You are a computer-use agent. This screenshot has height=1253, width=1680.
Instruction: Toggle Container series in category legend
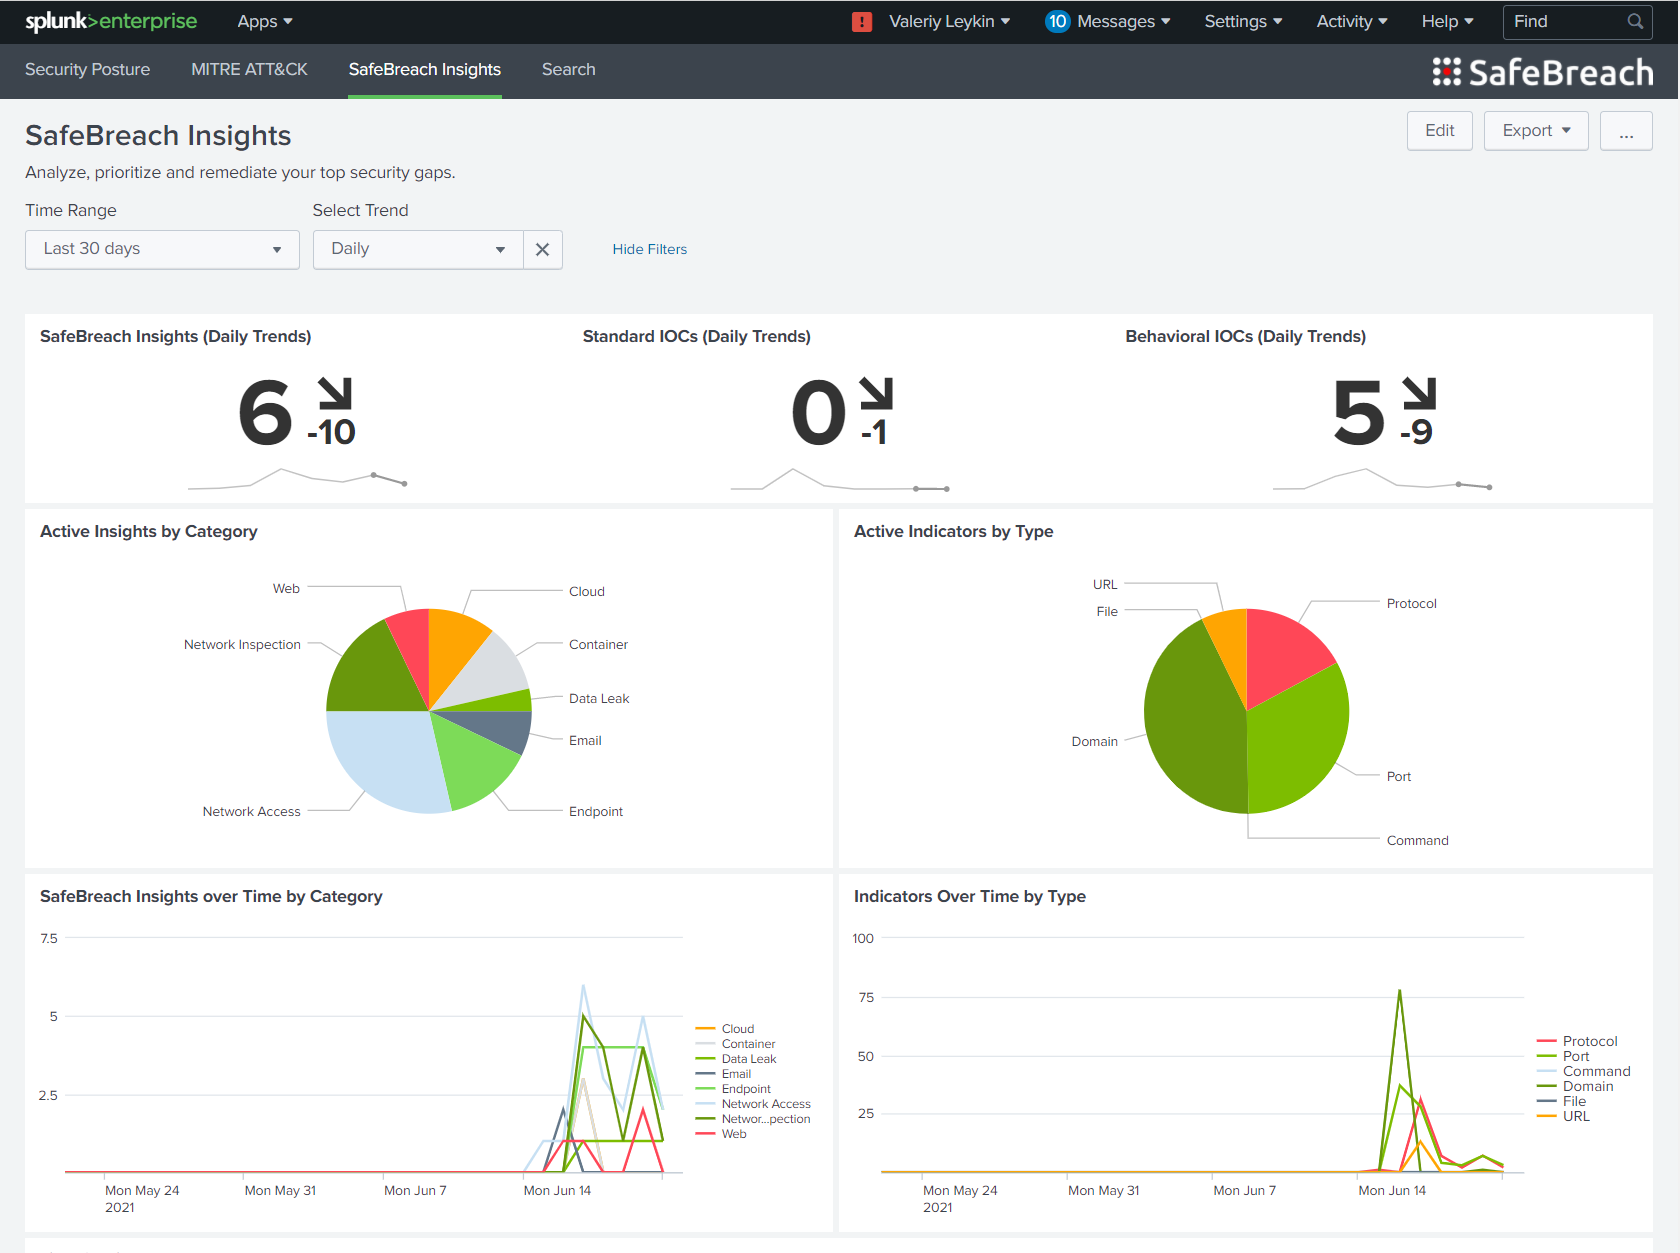[x=736, y=1044]
